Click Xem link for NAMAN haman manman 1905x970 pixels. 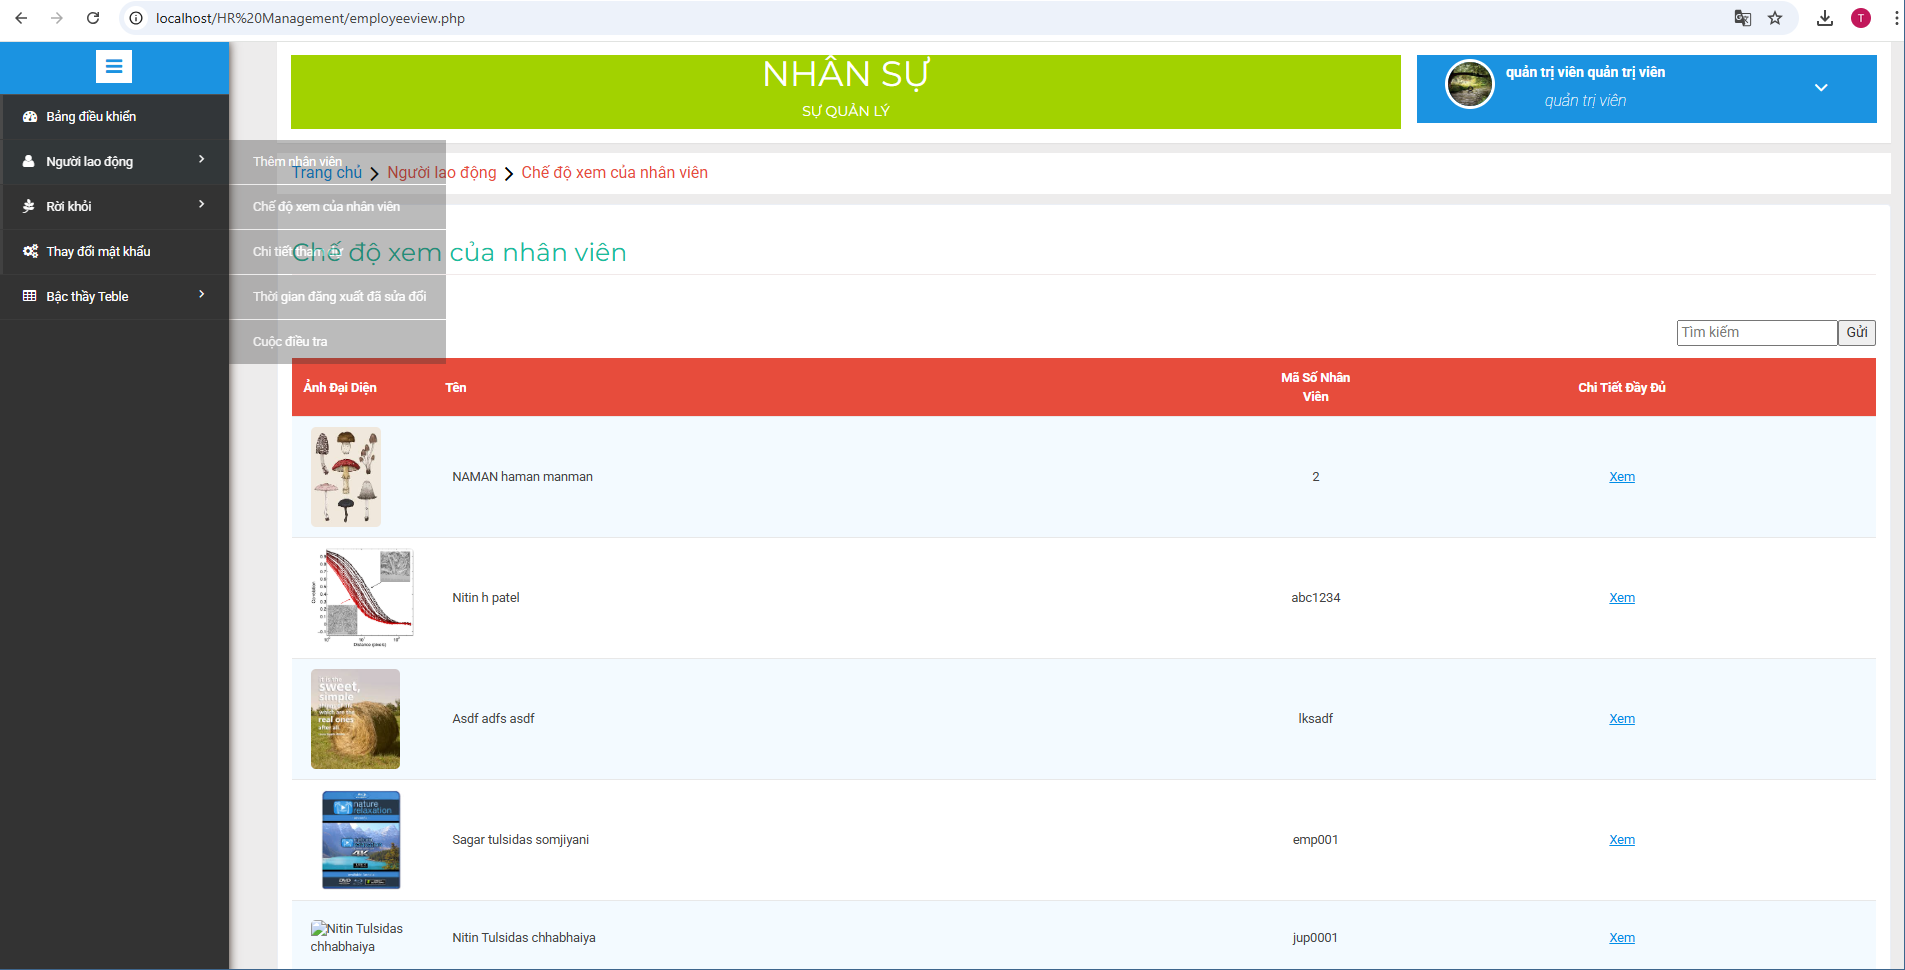[x=1622, y=477]
